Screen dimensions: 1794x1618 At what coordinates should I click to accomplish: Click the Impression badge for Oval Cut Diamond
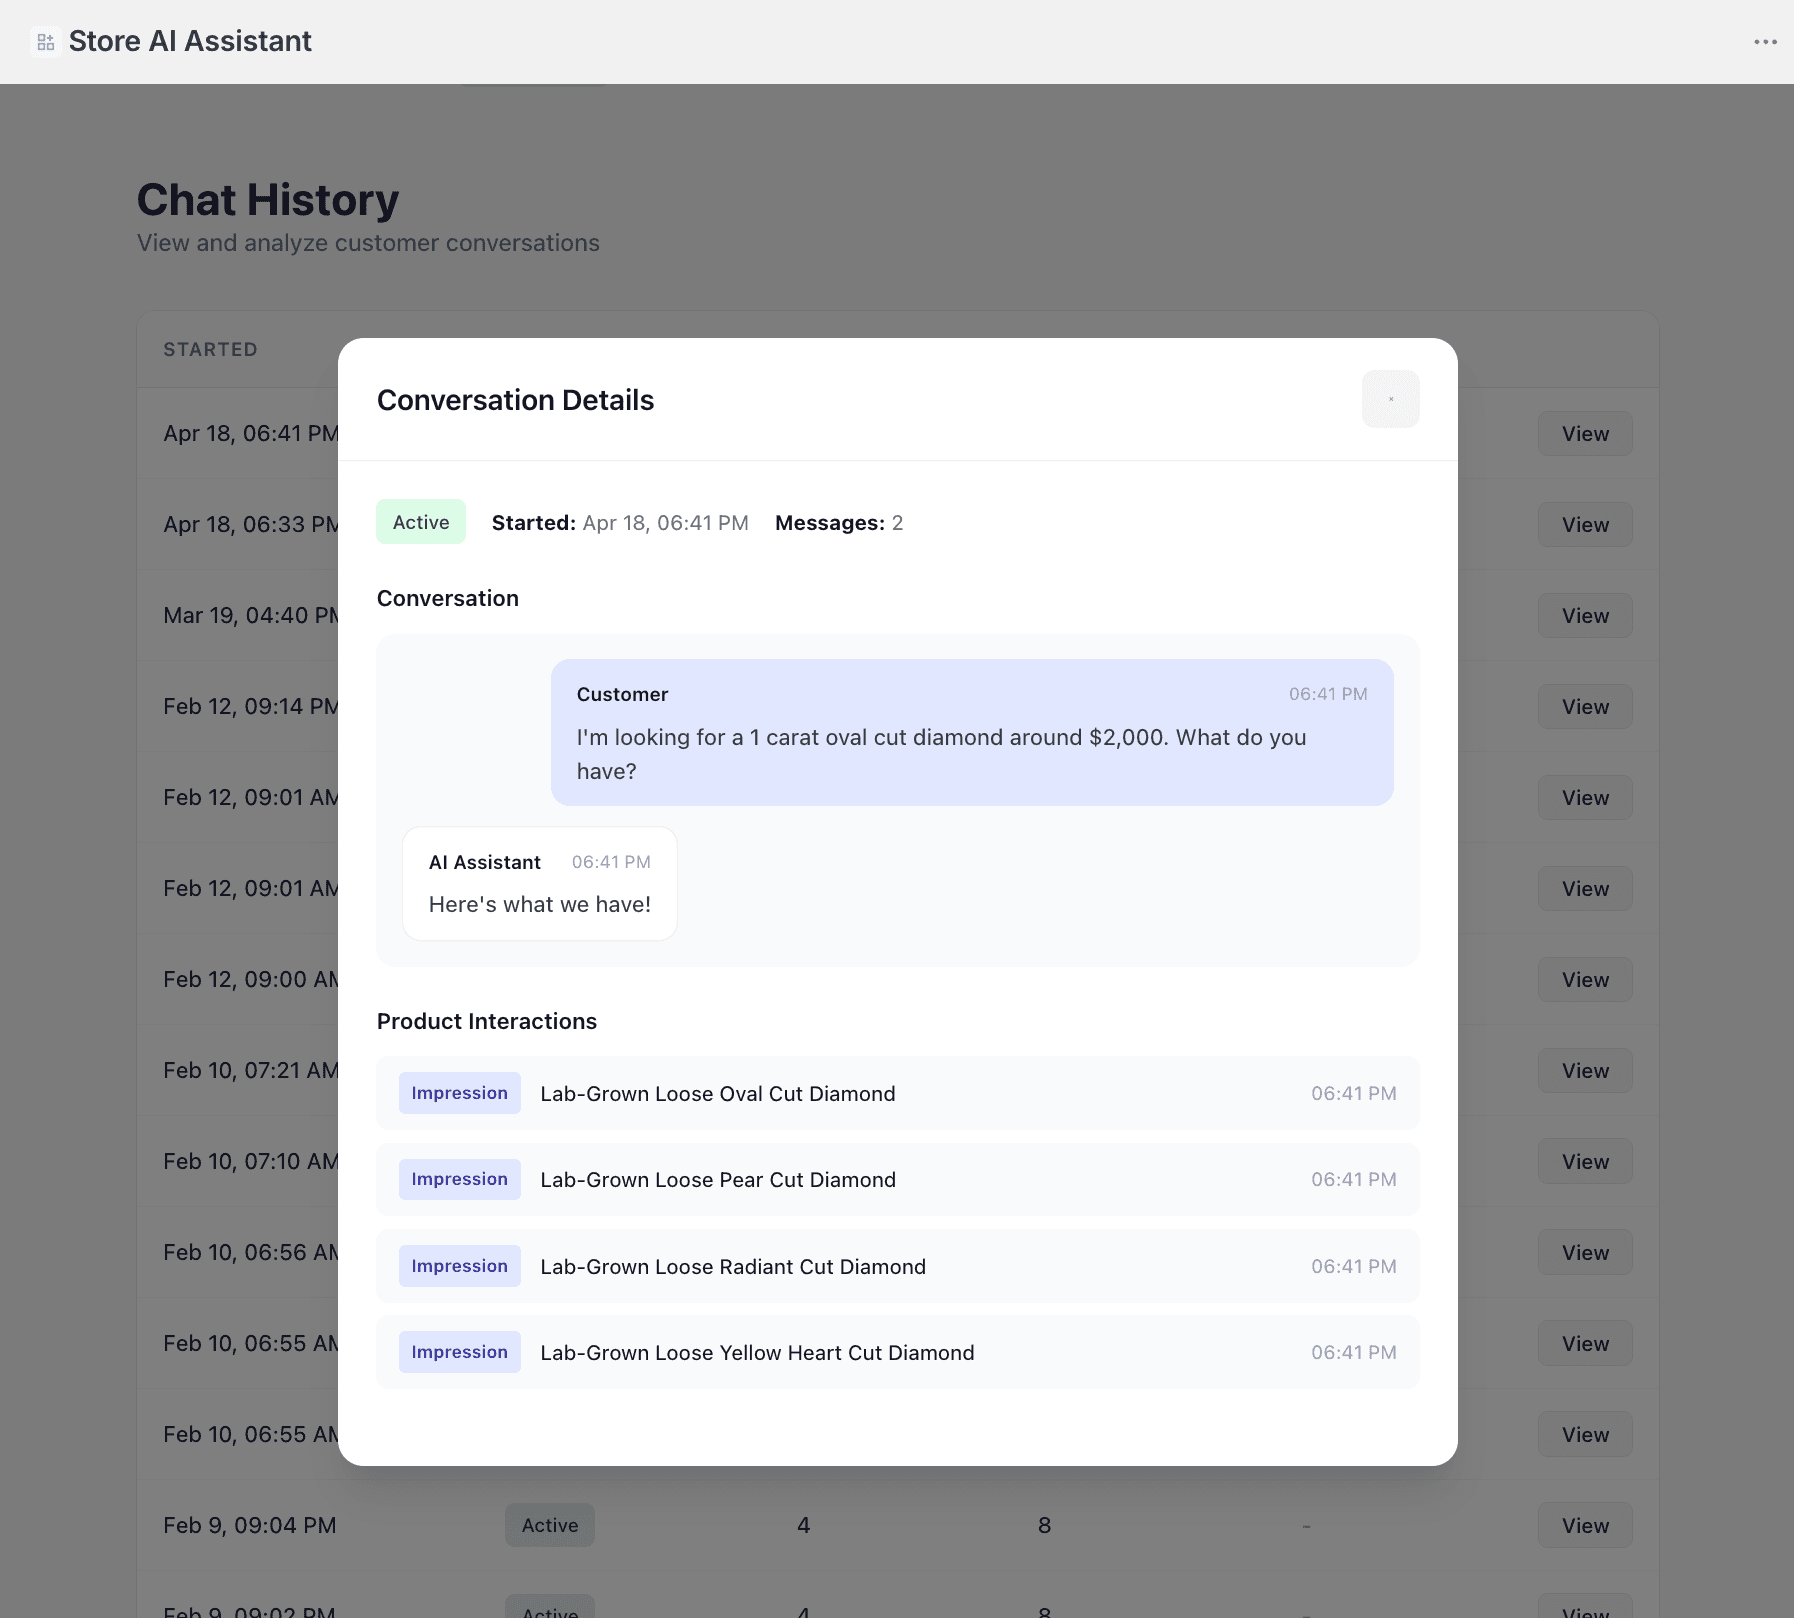coord(459,1092)
